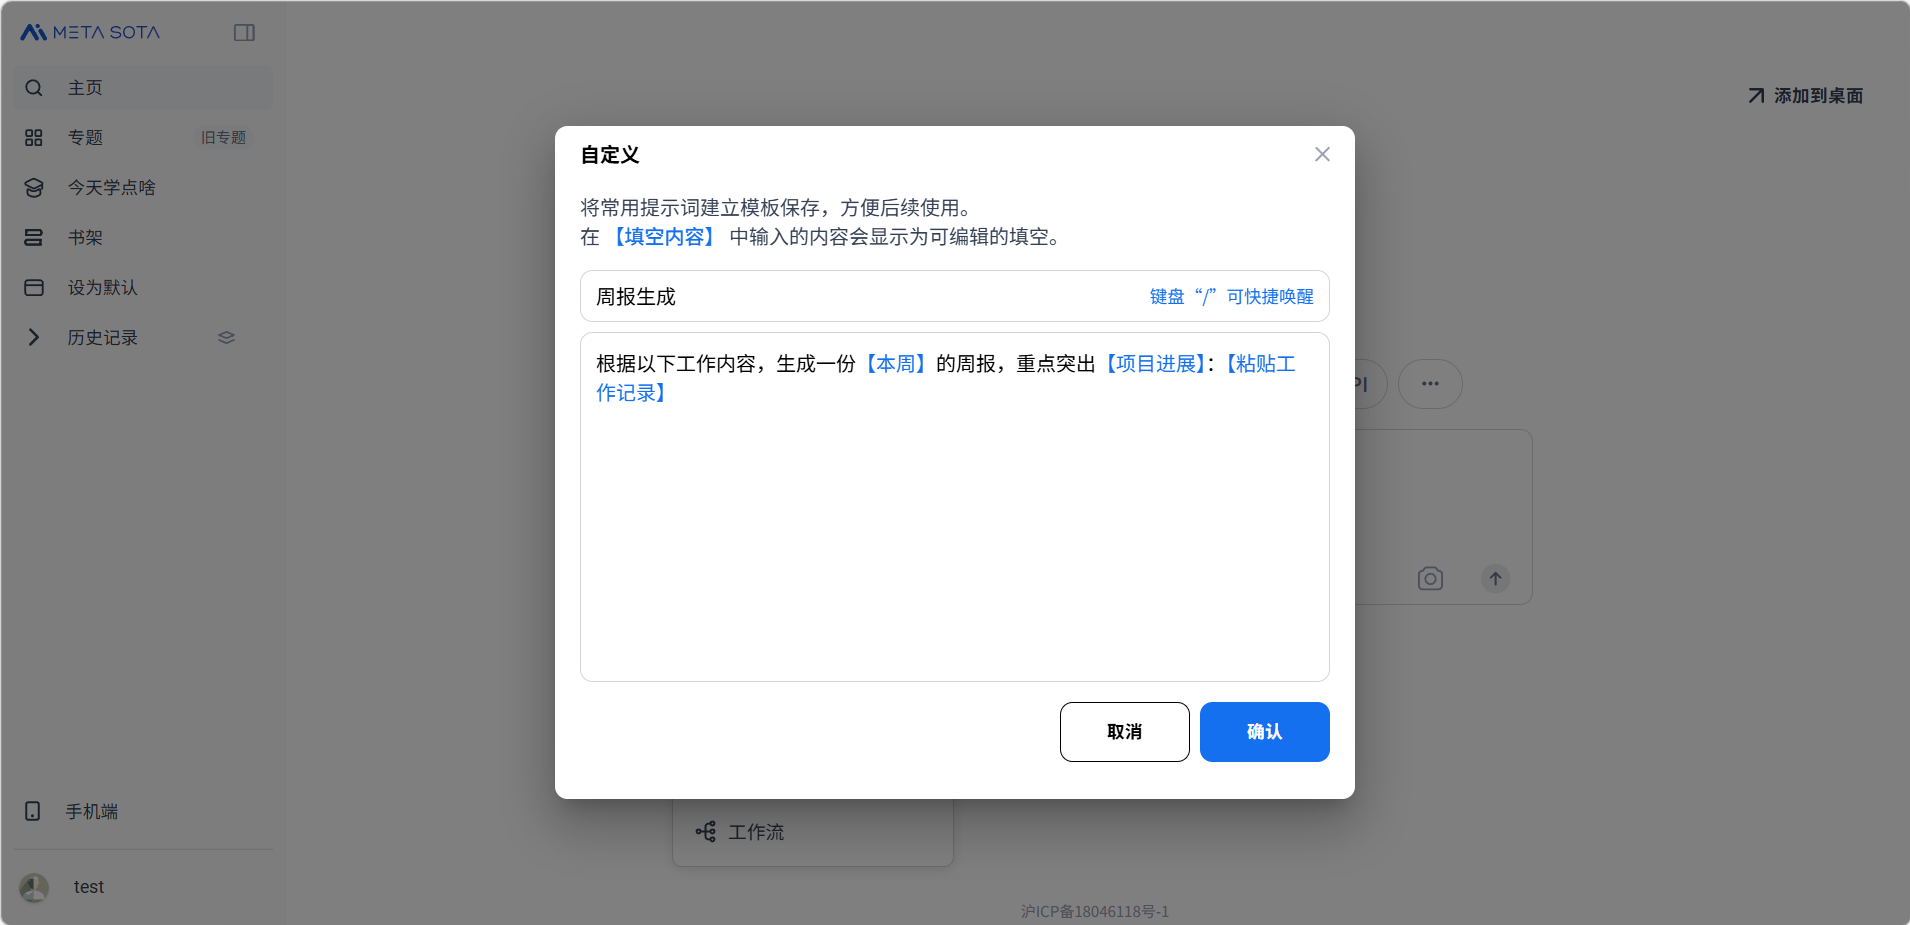Collapse the sidebar panel toggle icon
Viewport: 1910px width, 925px height.
coord(244,33)
